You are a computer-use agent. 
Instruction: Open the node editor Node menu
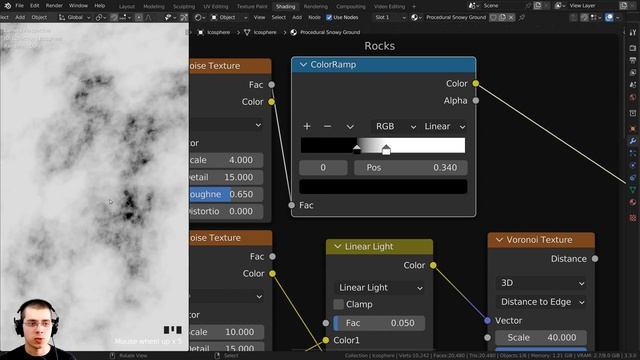pos(314,18)
